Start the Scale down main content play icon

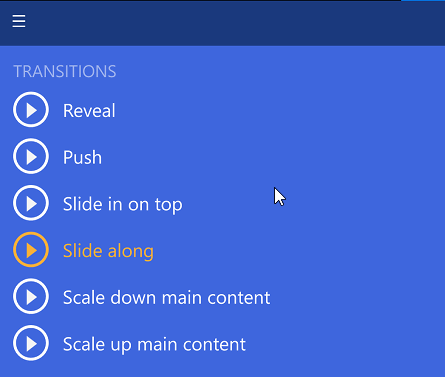point(31,296)
